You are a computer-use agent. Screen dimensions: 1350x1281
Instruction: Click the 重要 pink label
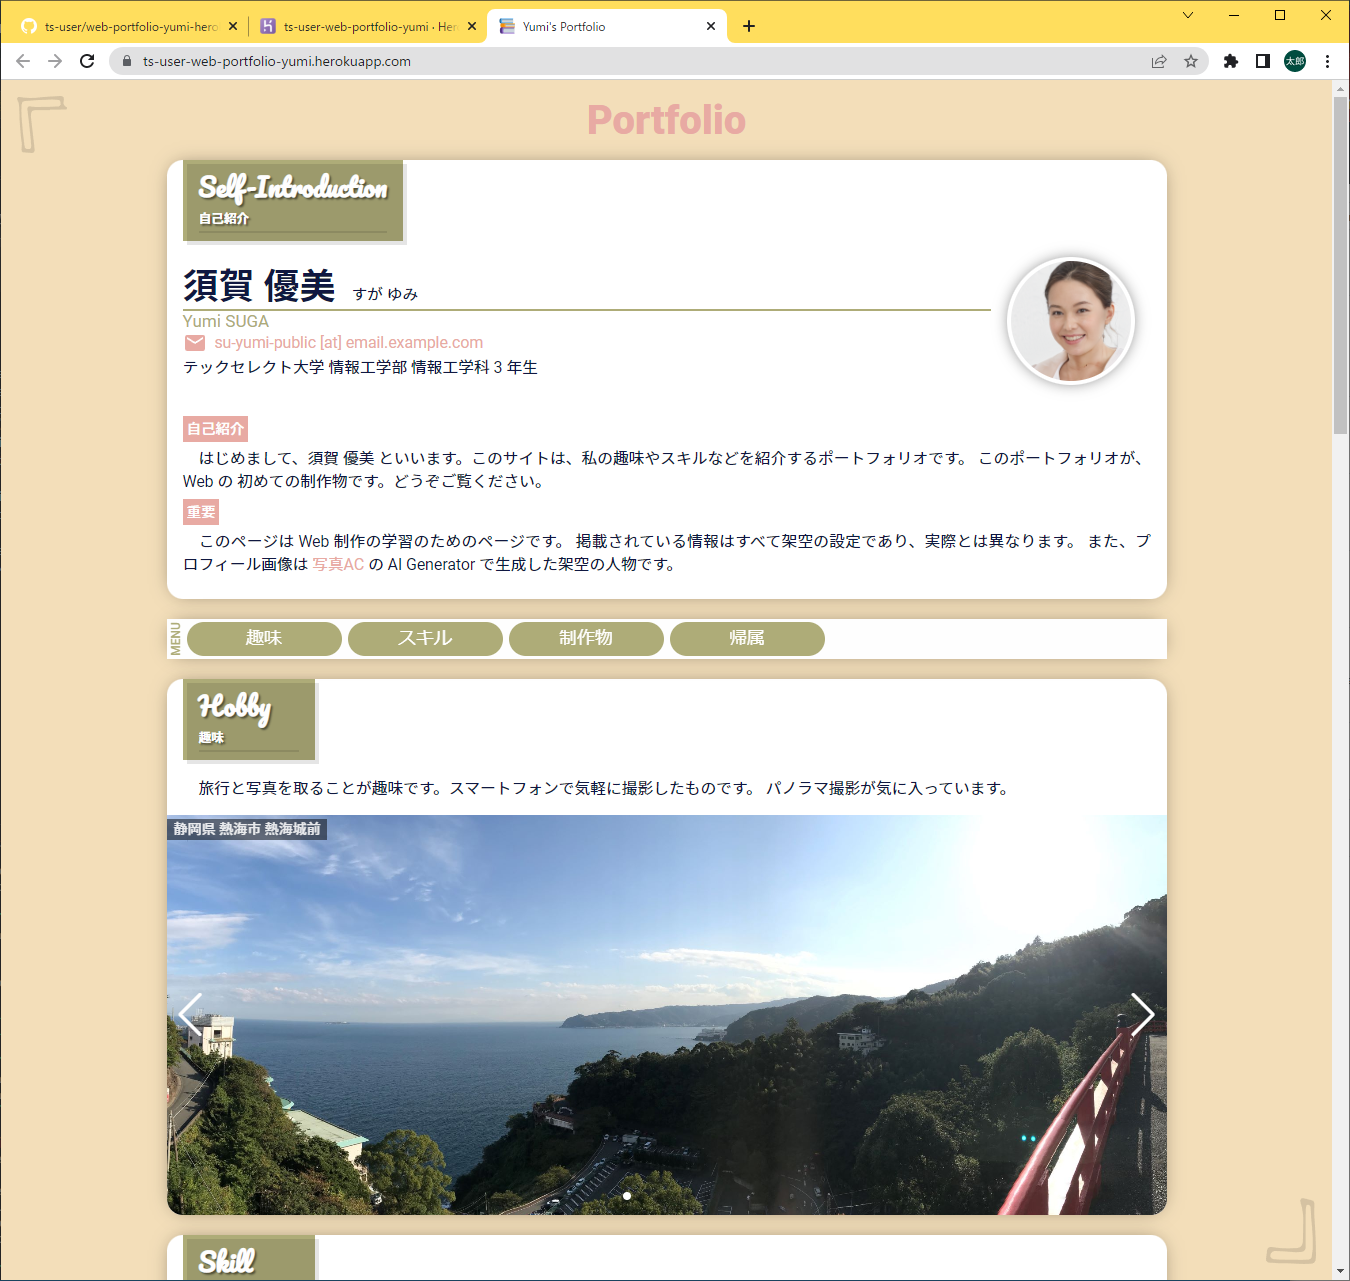pyautogui.click(x=201, y=512)
